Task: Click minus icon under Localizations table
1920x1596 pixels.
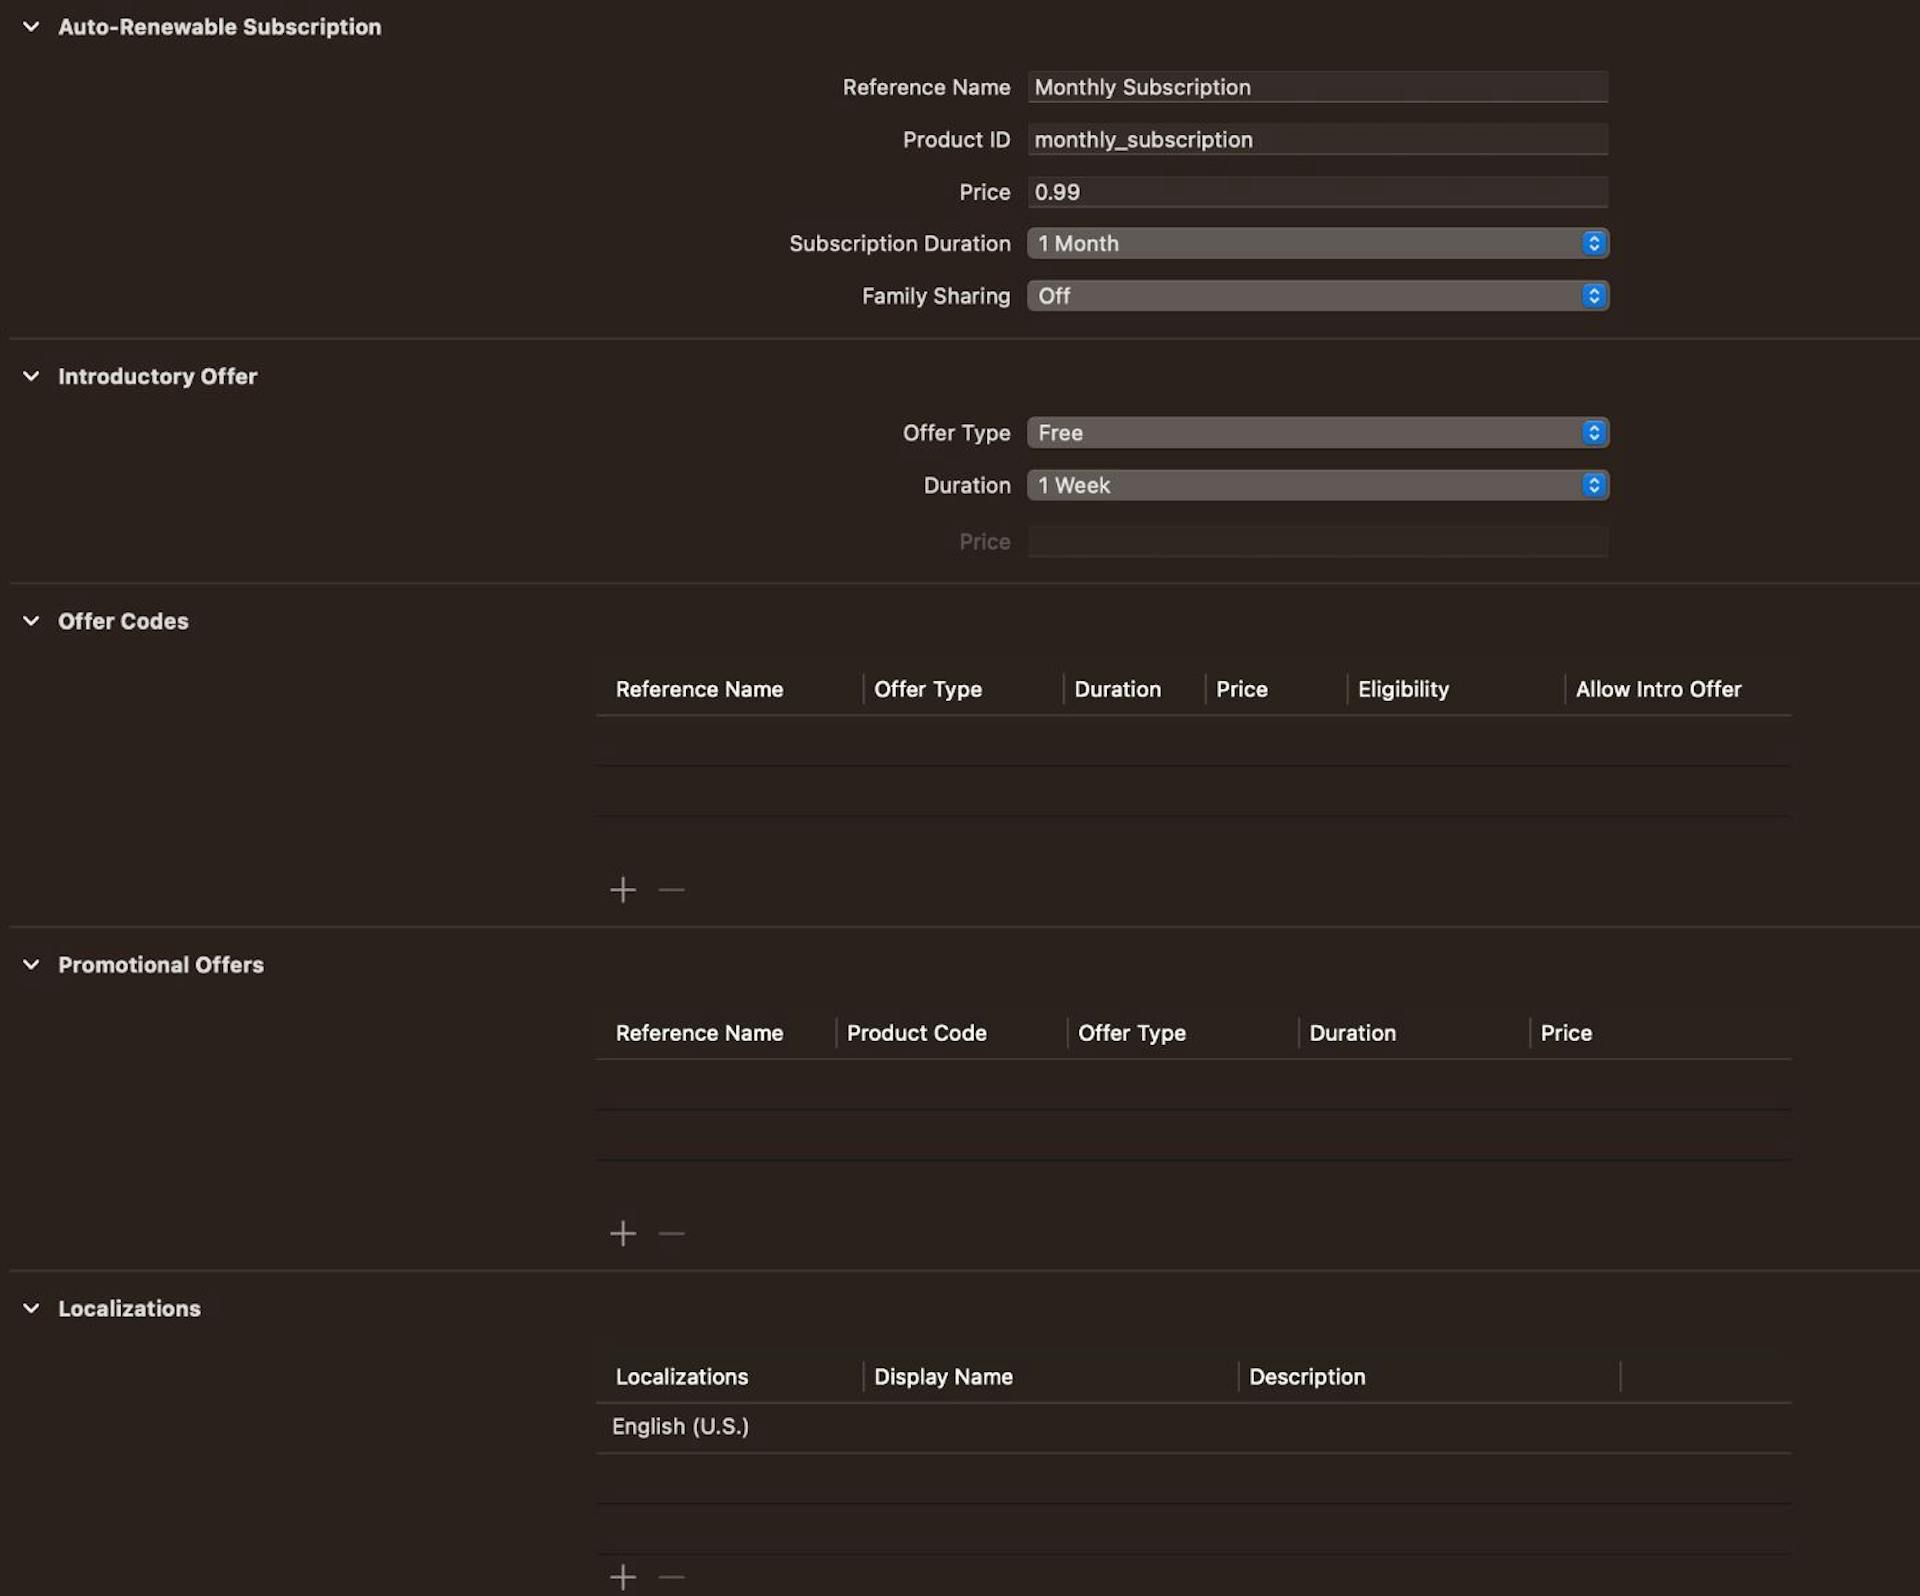Action: click(672, 1577)
